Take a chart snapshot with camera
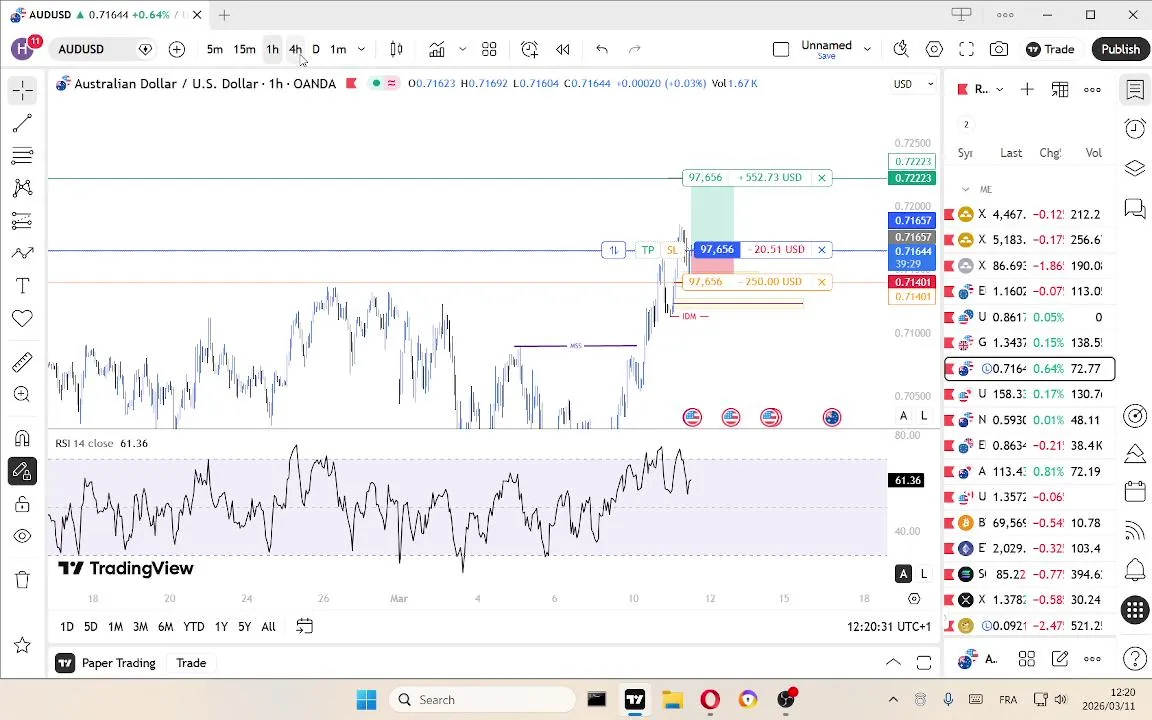The image size is (1152, 720). click(x=998, y=49)
